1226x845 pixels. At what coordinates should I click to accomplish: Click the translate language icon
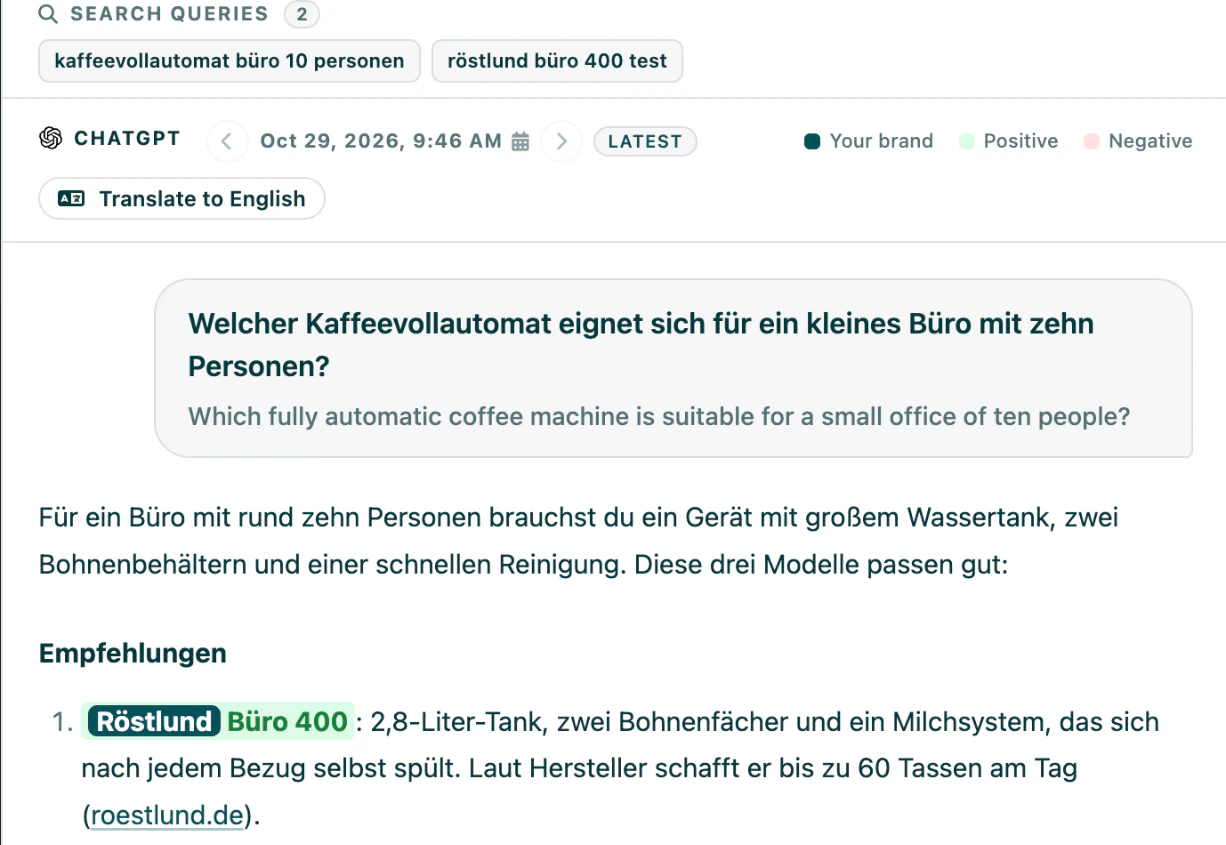(x=71, y=198)
